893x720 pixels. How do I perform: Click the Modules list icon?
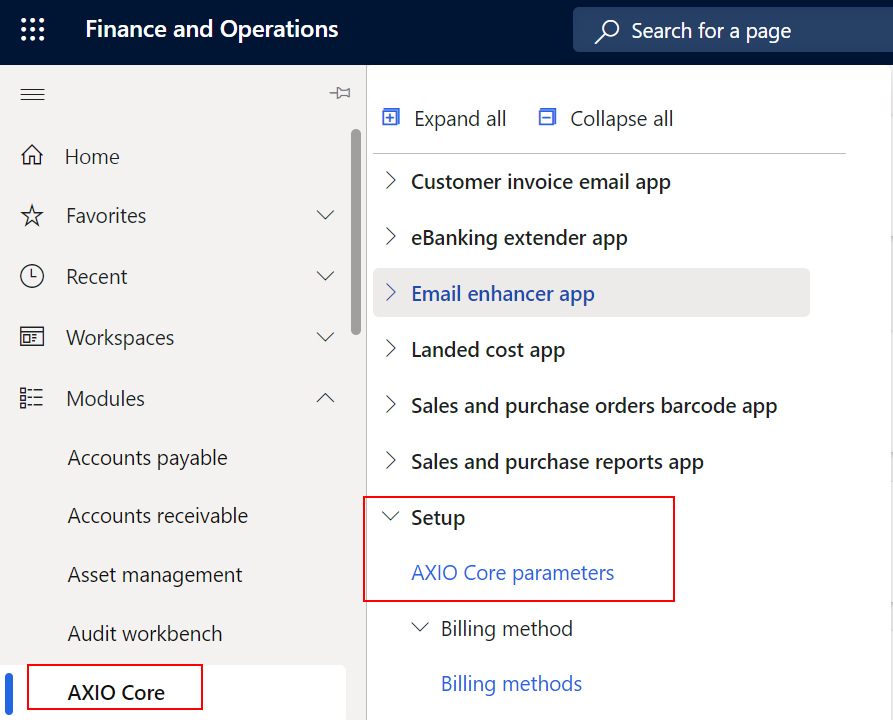[33, 397]
